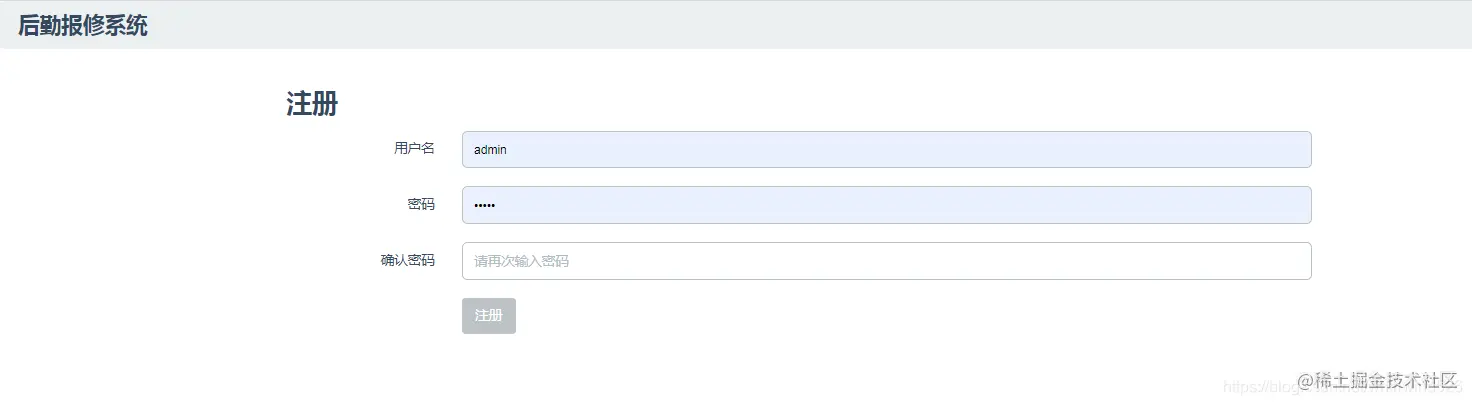Click empty area inside 密码 field after dots
The width and height of the screenshot is (1472, 405).
click(x=900, y=205)
